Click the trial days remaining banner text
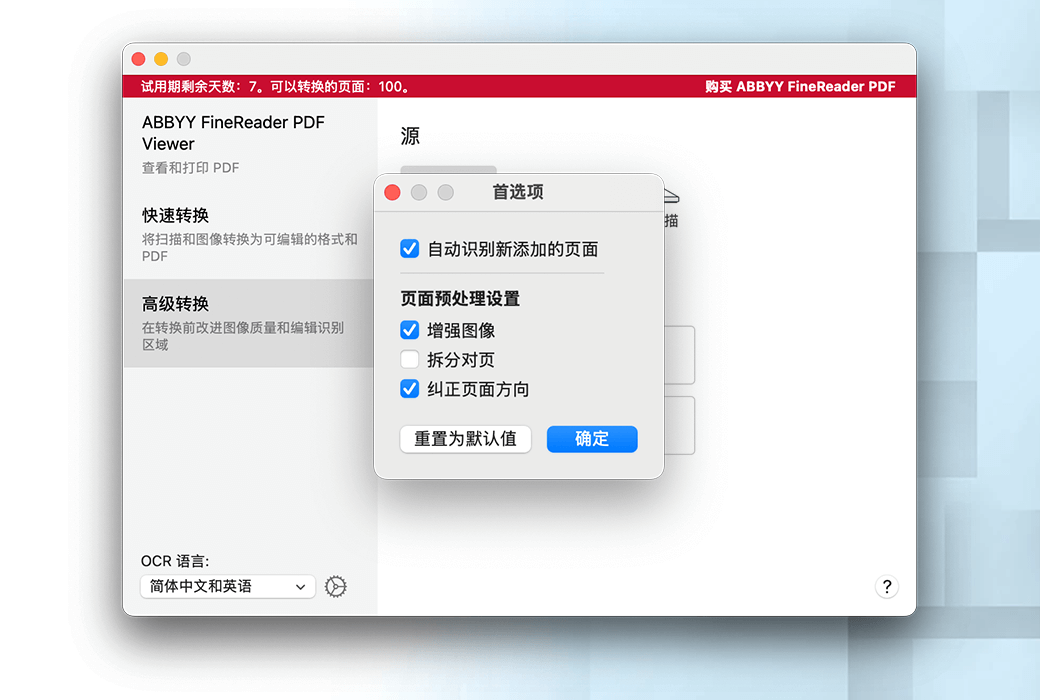 [x=276, y=87]
